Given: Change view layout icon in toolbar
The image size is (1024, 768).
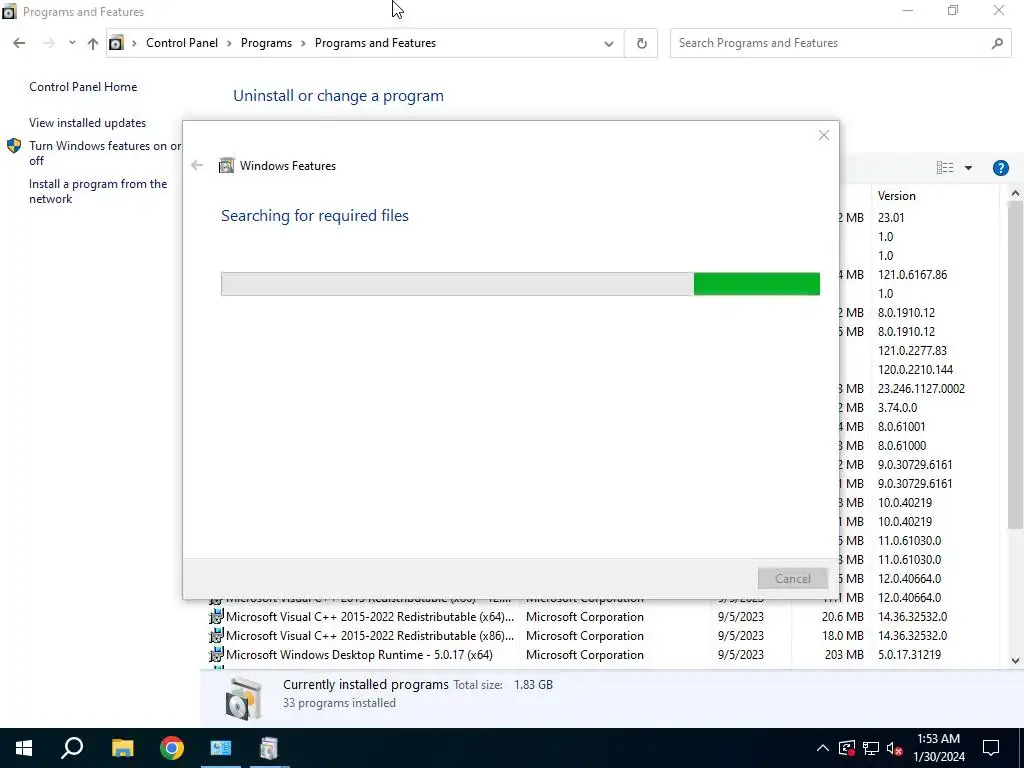Looking at the screenshot, I should tap(944, 168).
